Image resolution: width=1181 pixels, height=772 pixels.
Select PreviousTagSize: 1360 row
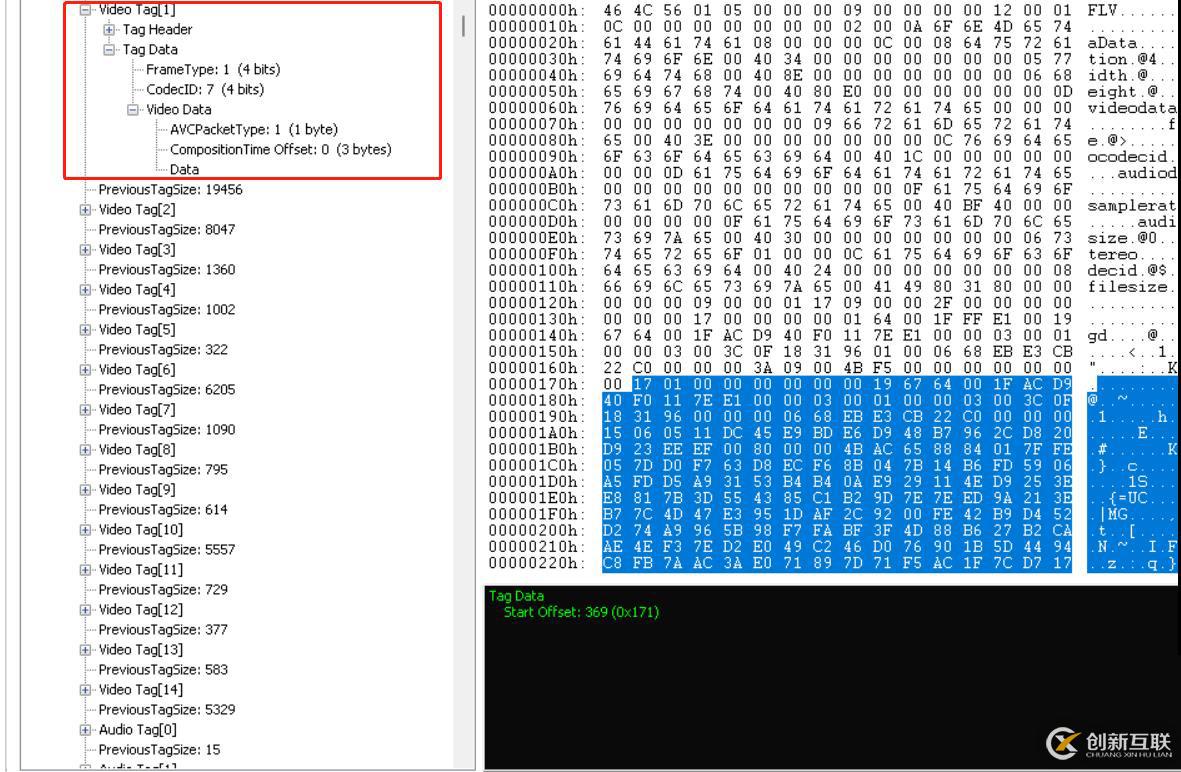[x=167, y=269]
